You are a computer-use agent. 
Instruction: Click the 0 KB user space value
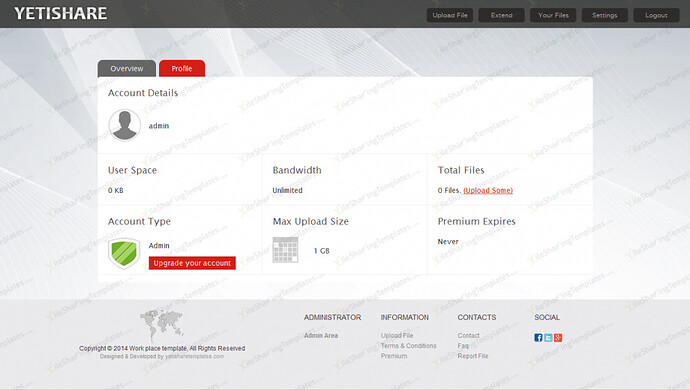[116, 191]
